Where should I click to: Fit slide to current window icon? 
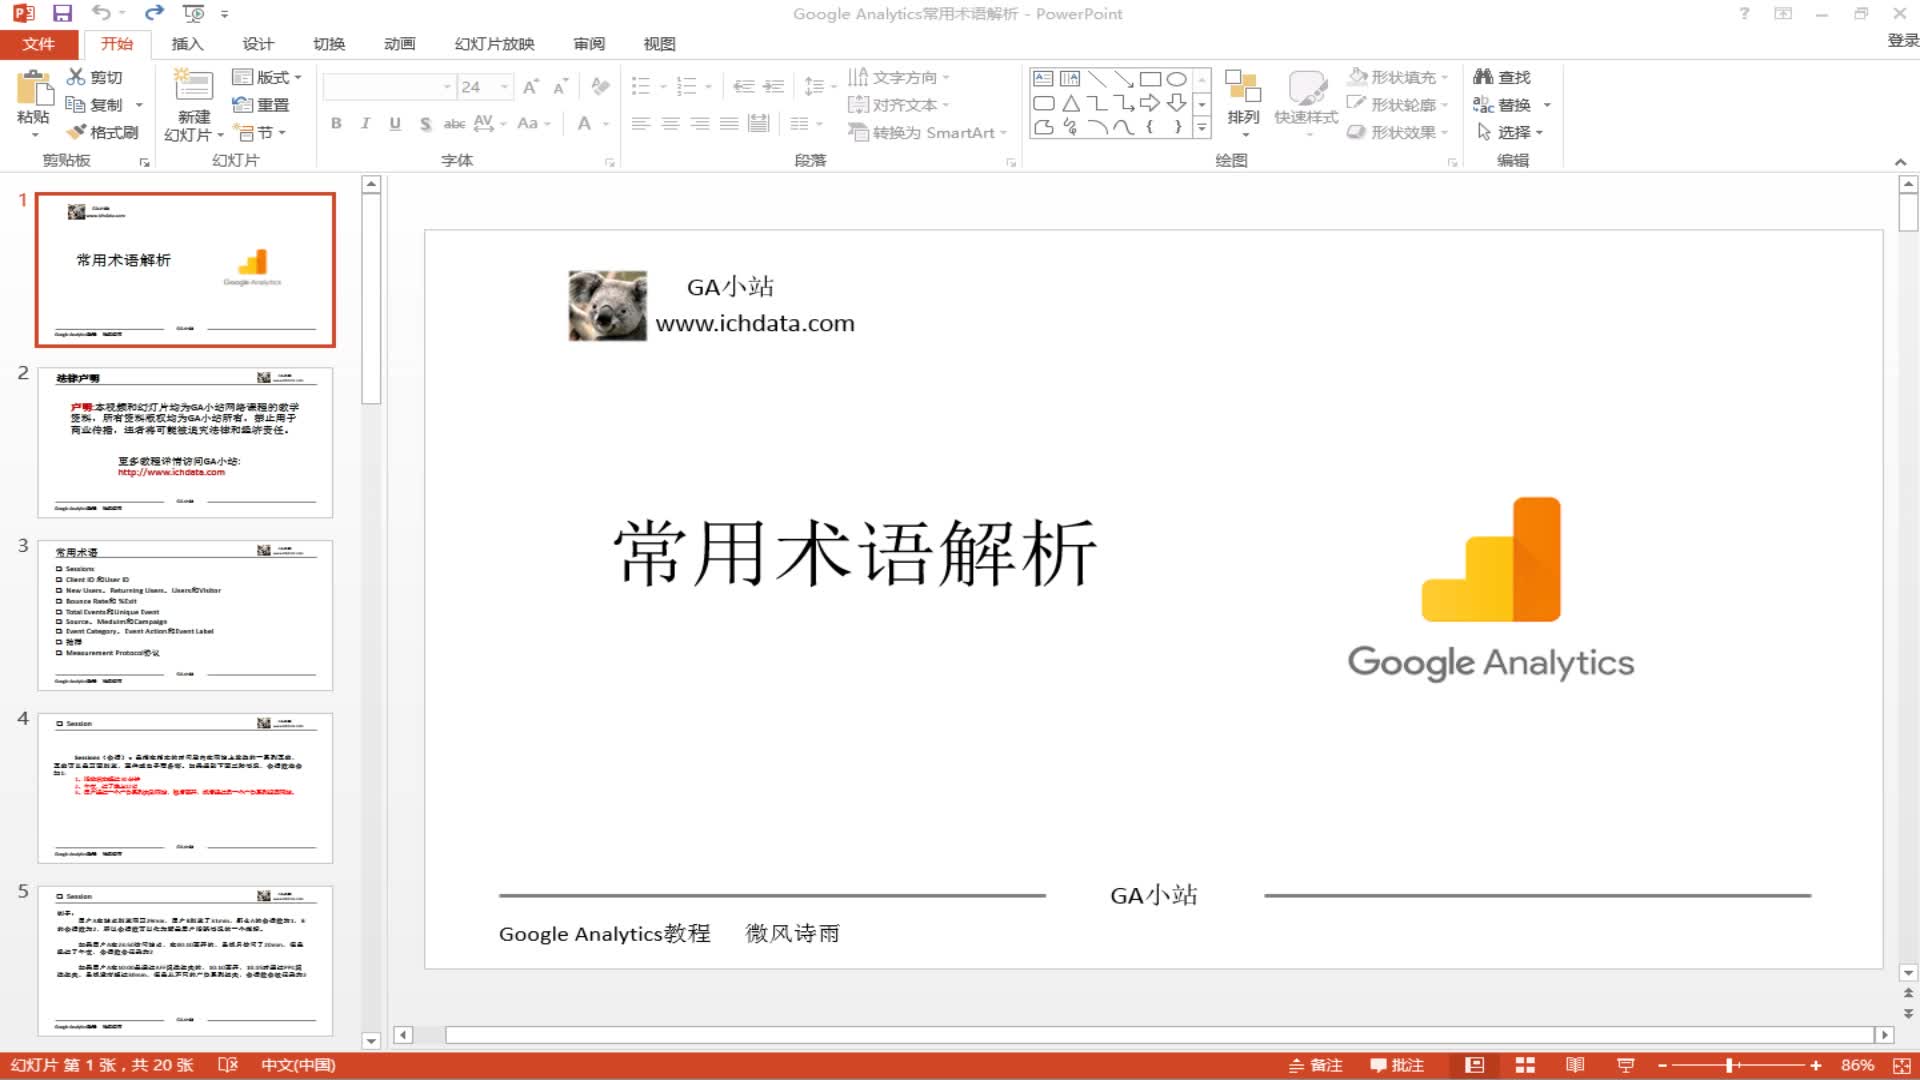click(1901, 1066)
